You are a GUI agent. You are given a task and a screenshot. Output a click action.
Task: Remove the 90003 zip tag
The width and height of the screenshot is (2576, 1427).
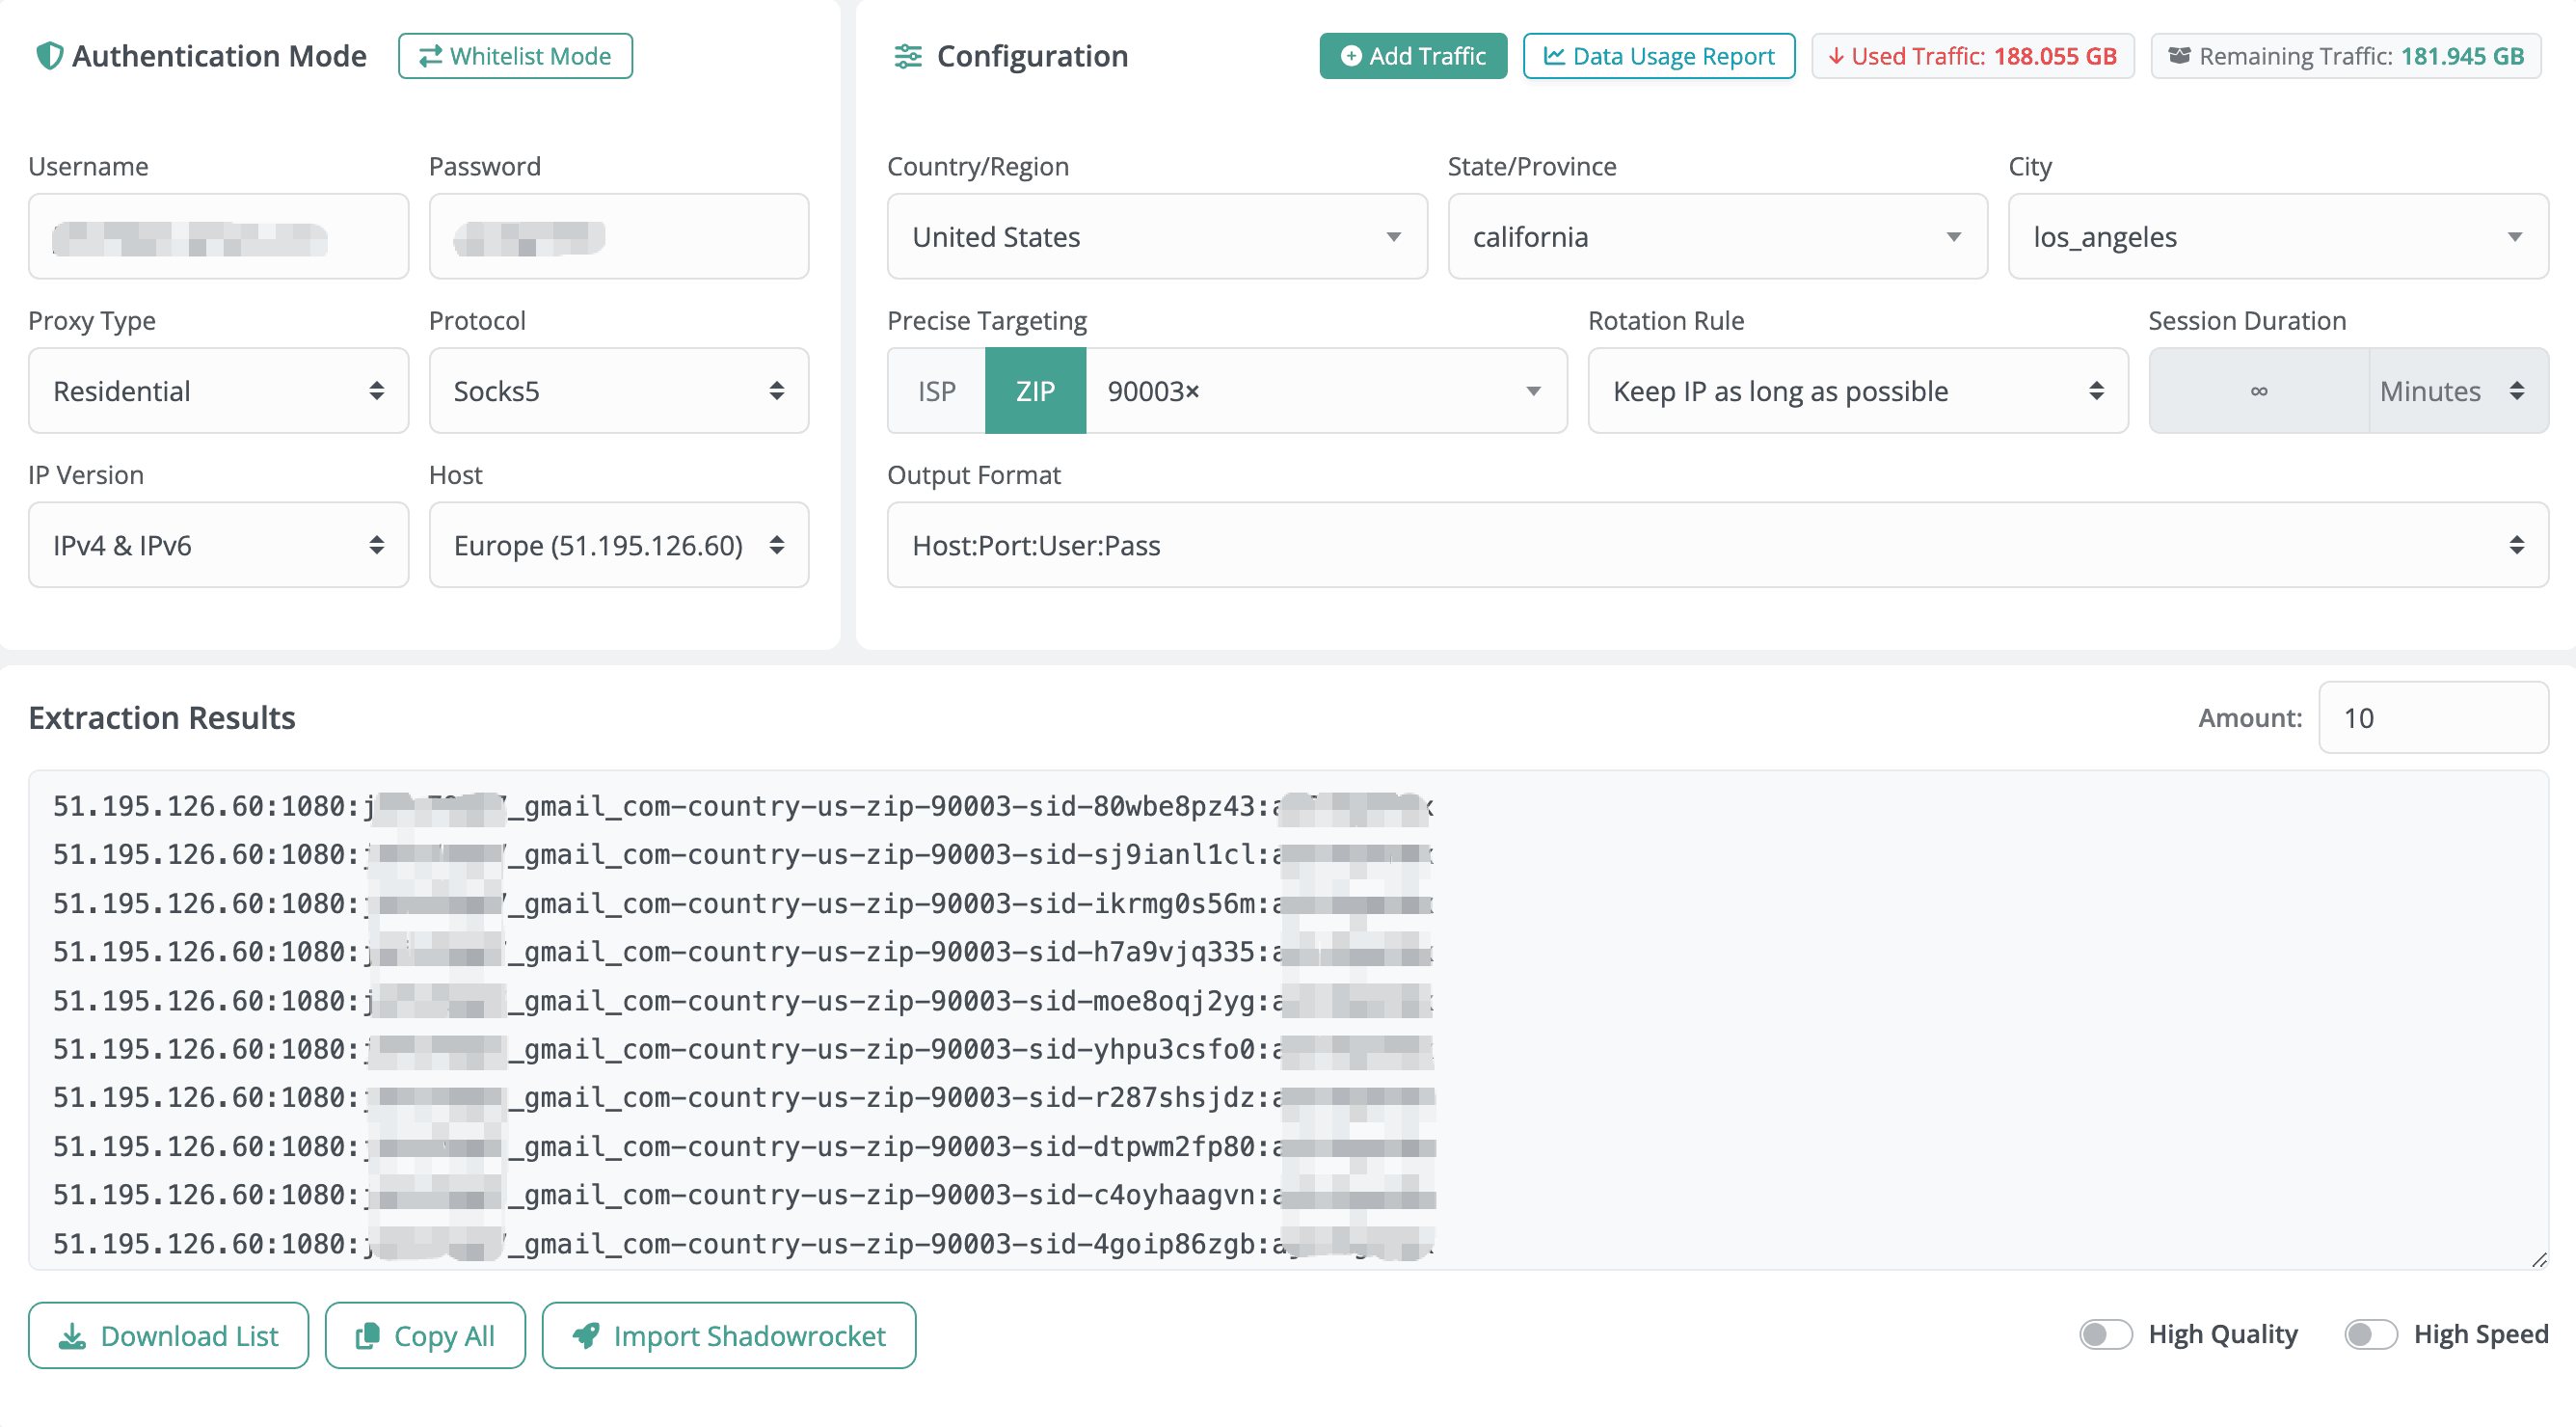tap(1191, 391)
